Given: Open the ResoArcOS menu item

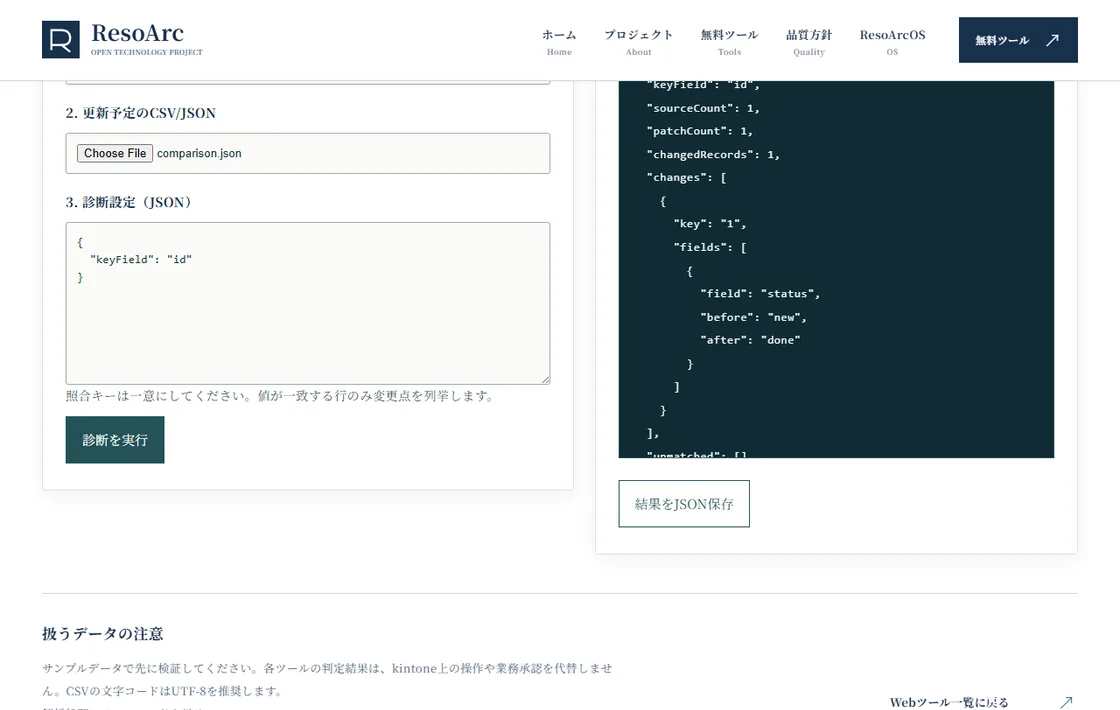Looking at the screenshot, I should [x=892, y=42].
